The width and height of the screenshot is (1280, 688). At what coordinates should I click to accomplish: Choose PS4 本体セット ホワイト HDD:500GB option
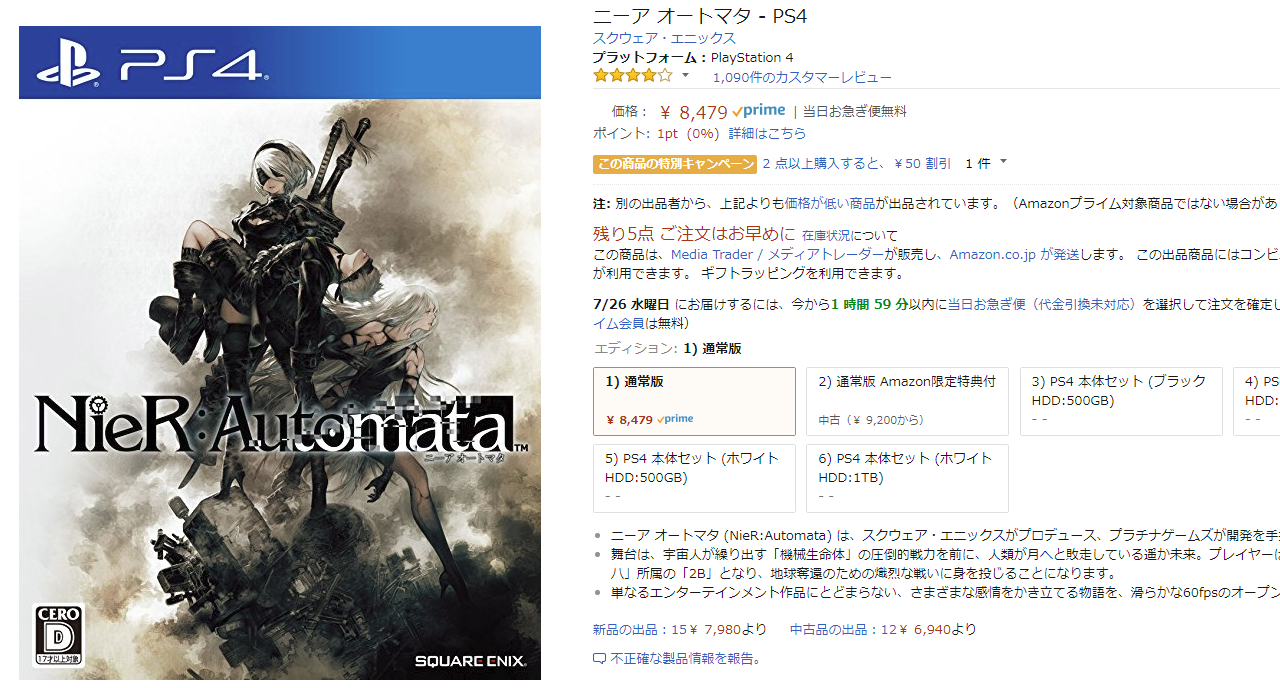[x=694, y=478]
